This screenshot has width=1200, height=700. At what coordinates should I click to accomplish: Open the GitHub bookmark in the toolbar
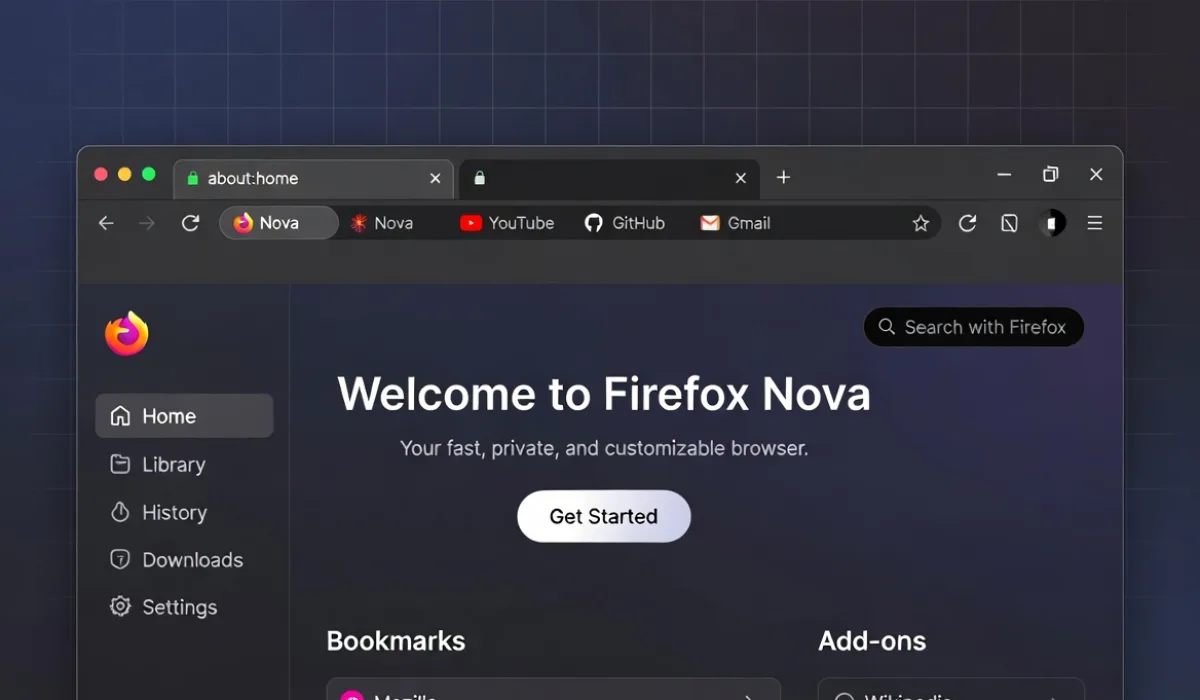point(625,223)
